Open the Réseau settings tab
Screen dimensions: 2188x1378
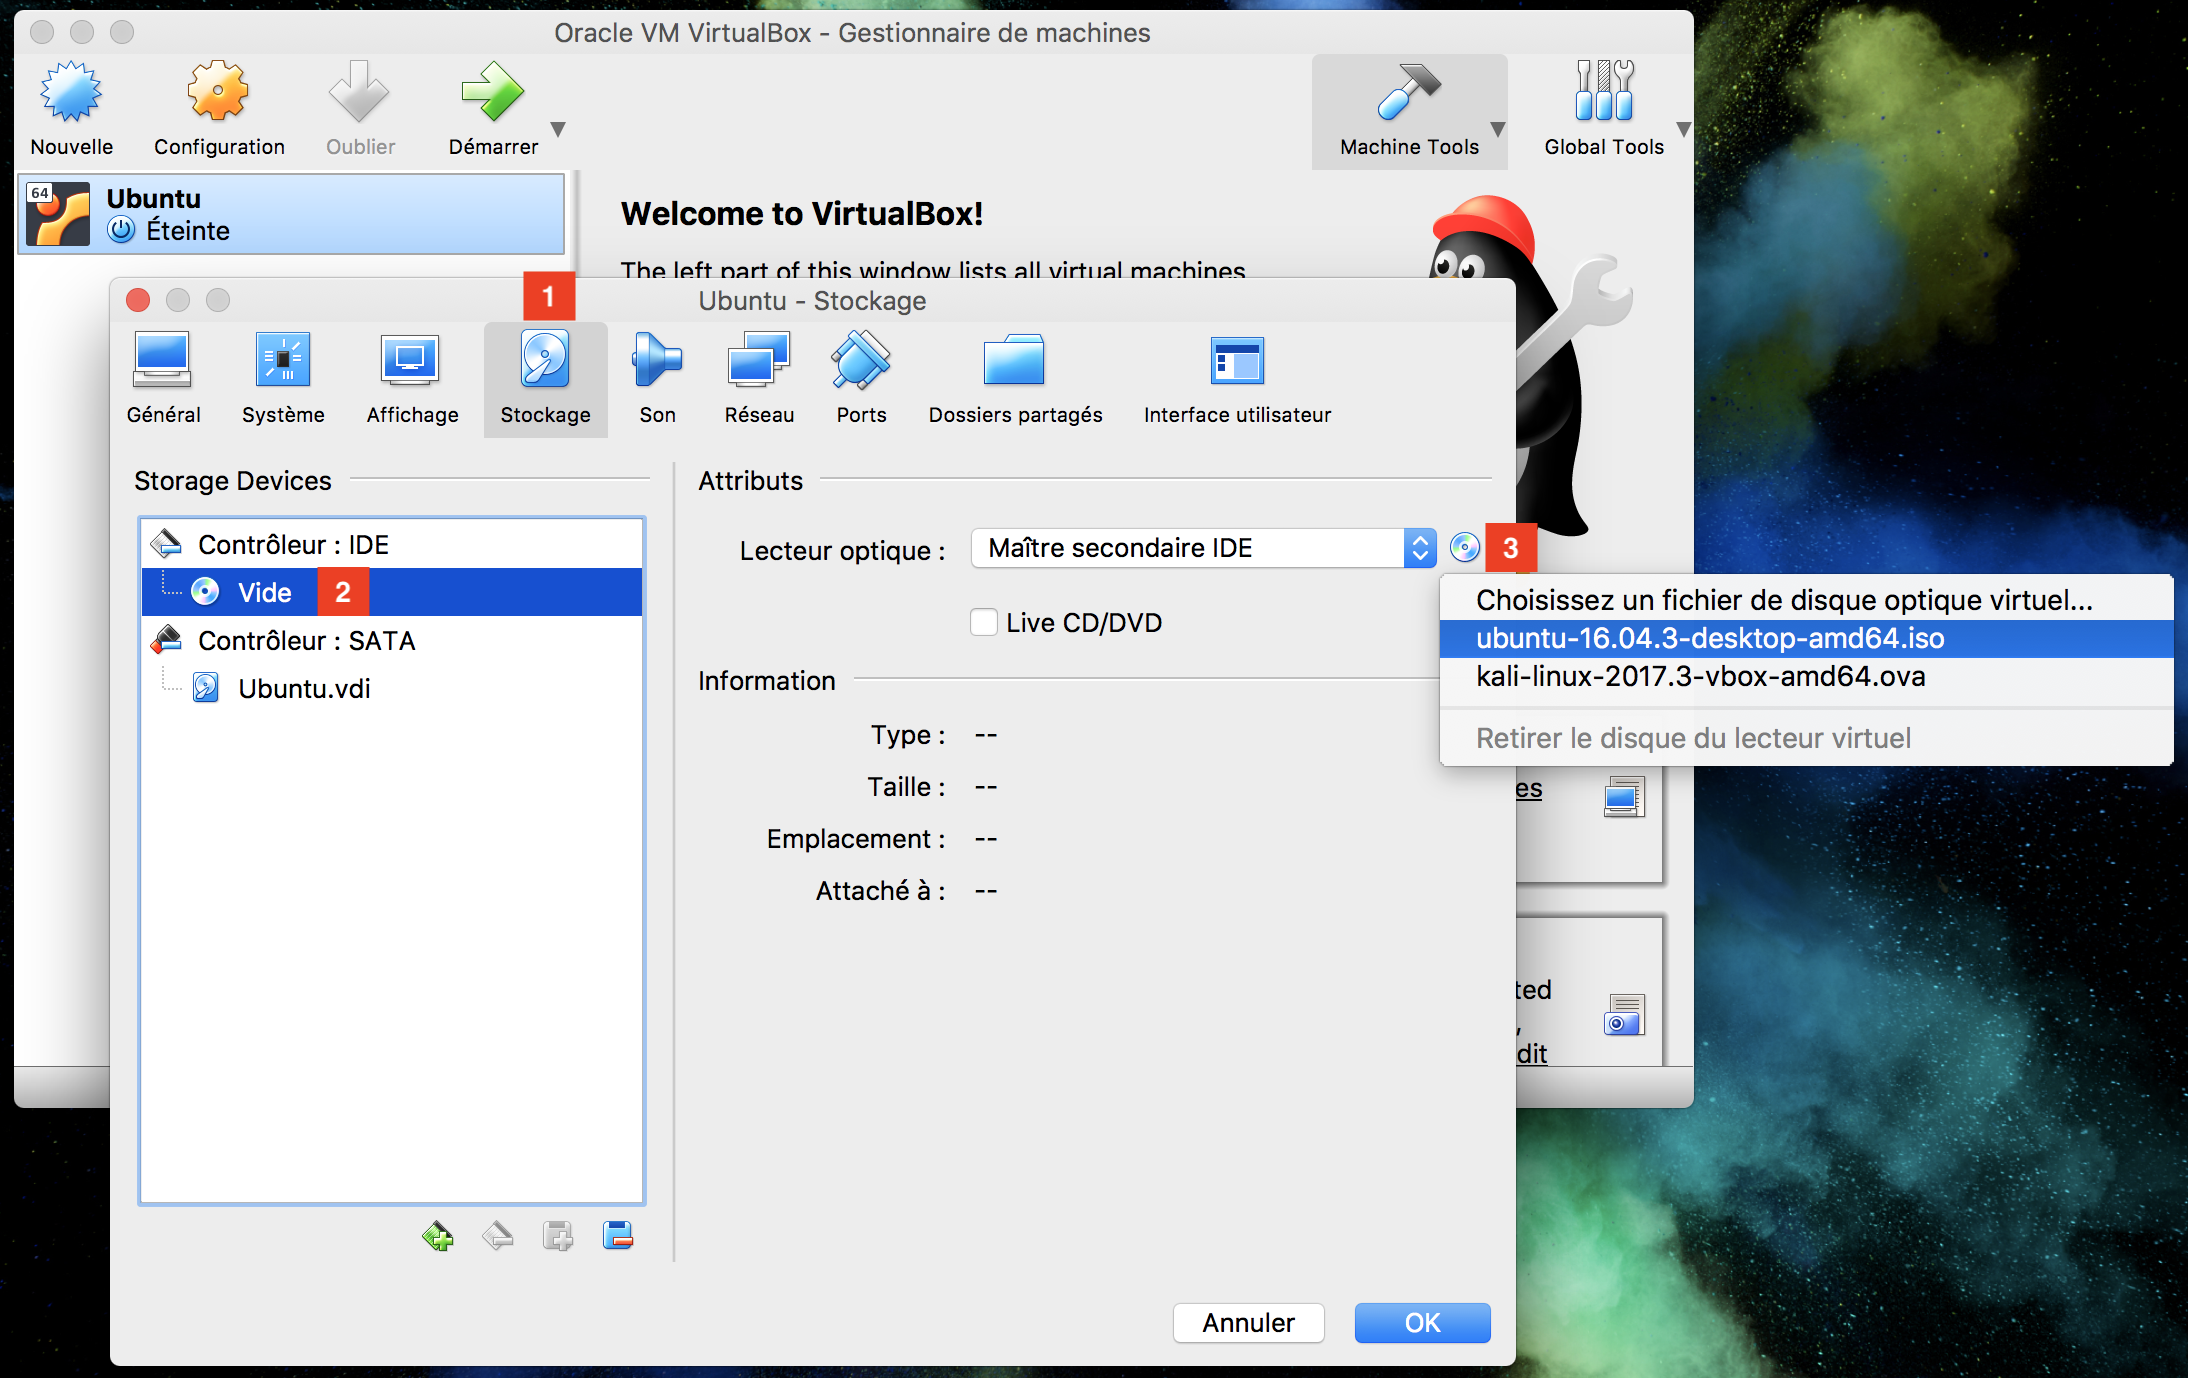[x=759, y=380]
